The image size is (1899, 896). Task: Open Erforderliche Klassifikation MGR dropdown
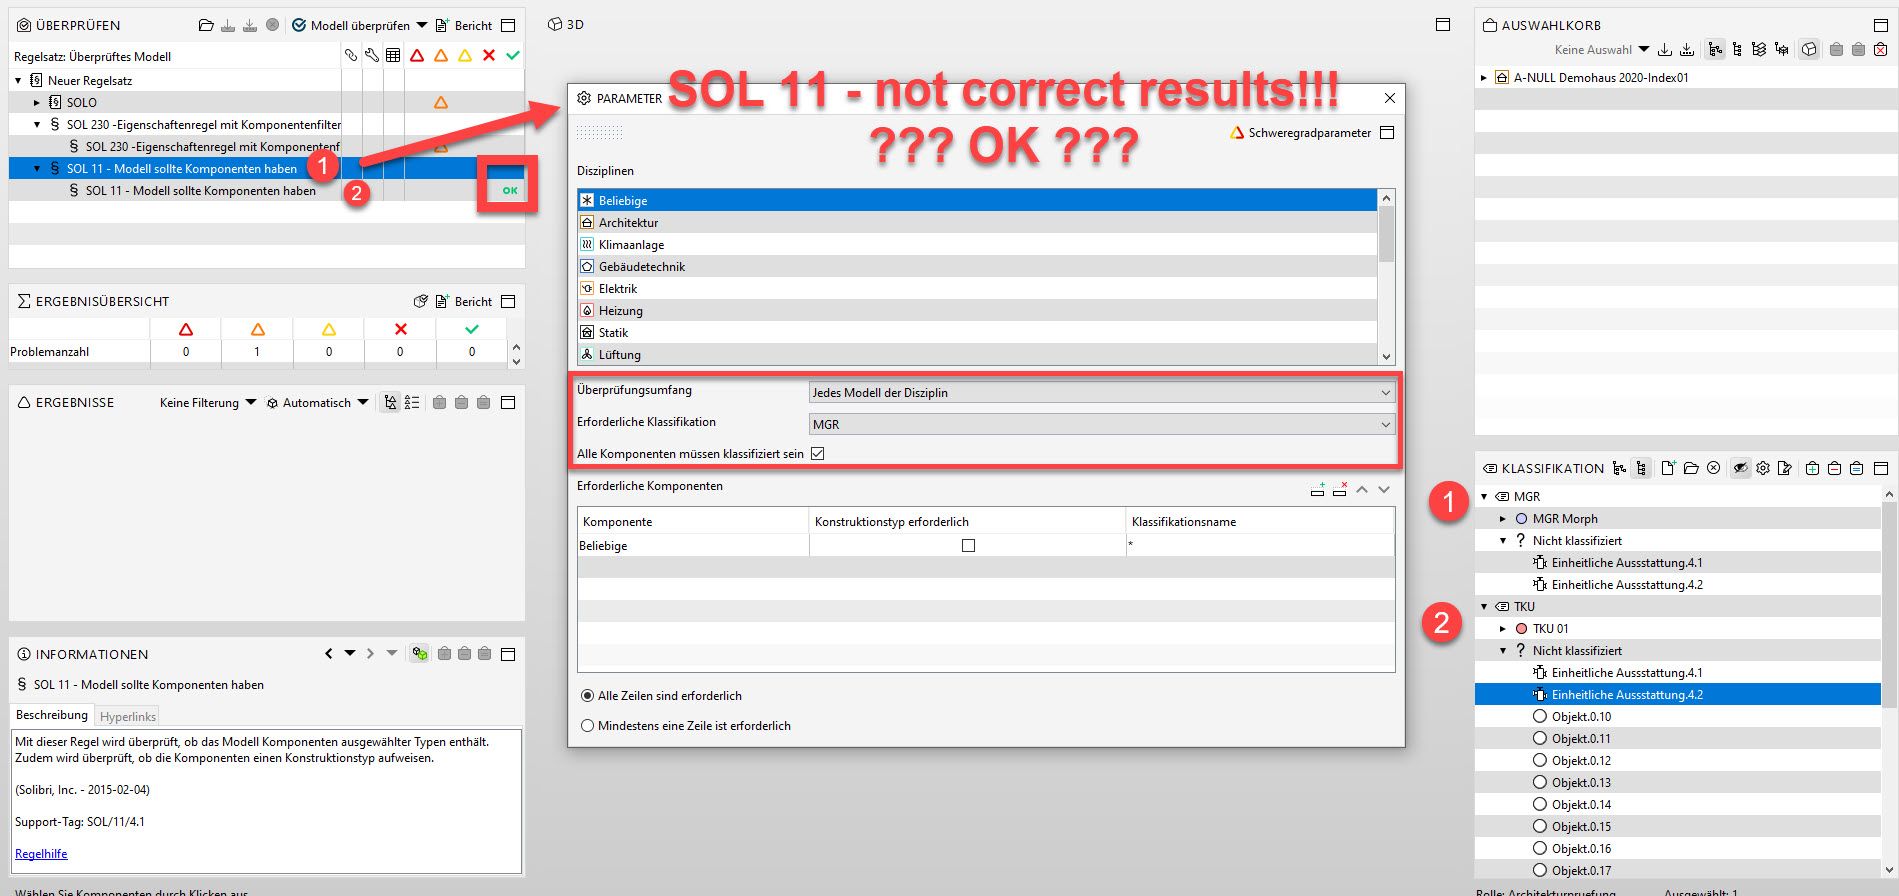[1101, 424]
